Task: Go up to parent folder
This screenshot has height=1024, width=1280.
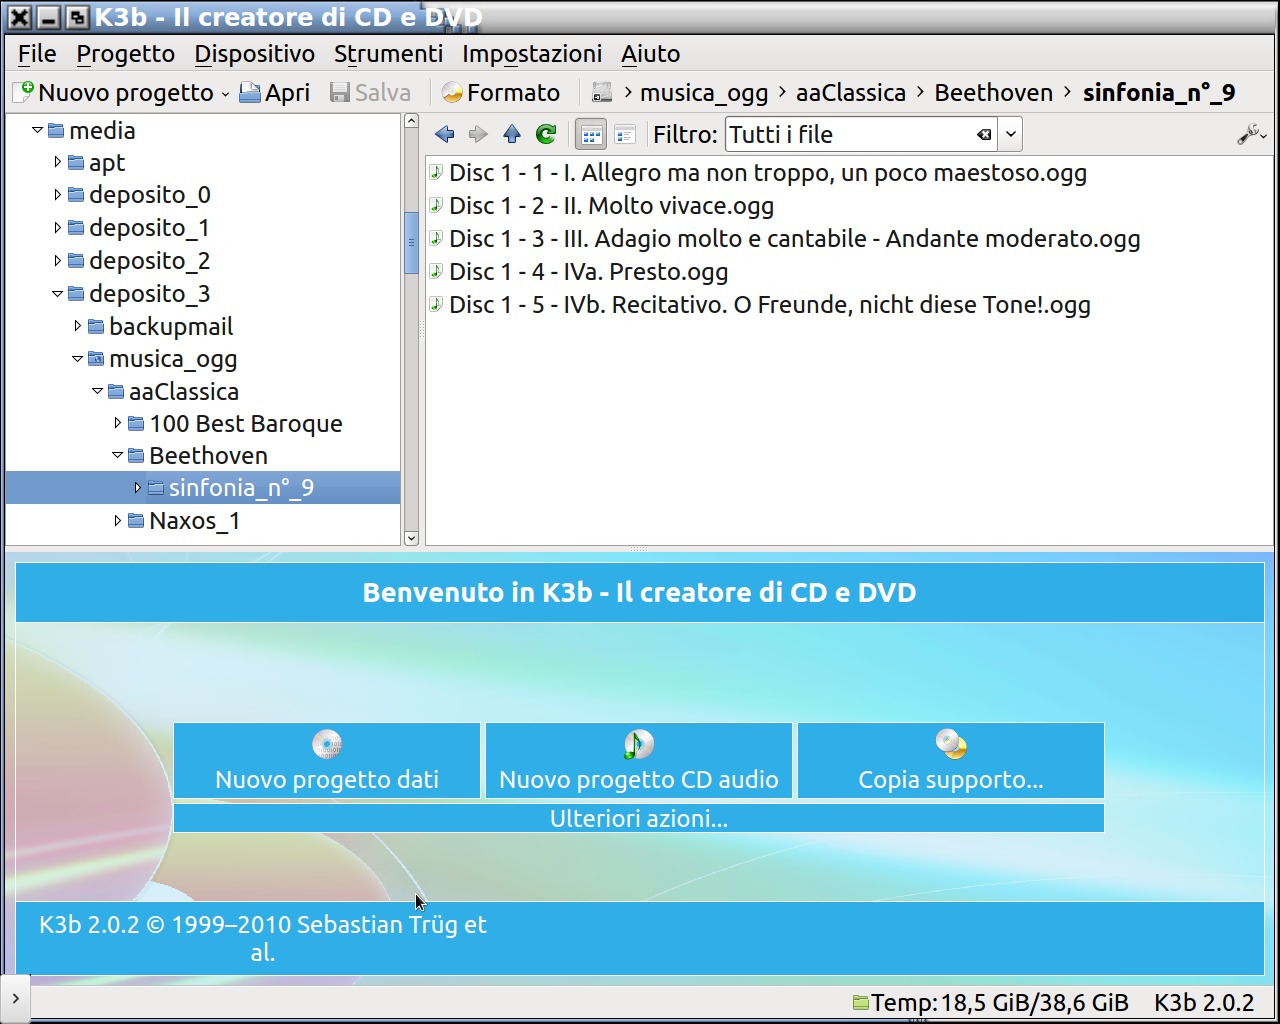Action: (512, 134)
